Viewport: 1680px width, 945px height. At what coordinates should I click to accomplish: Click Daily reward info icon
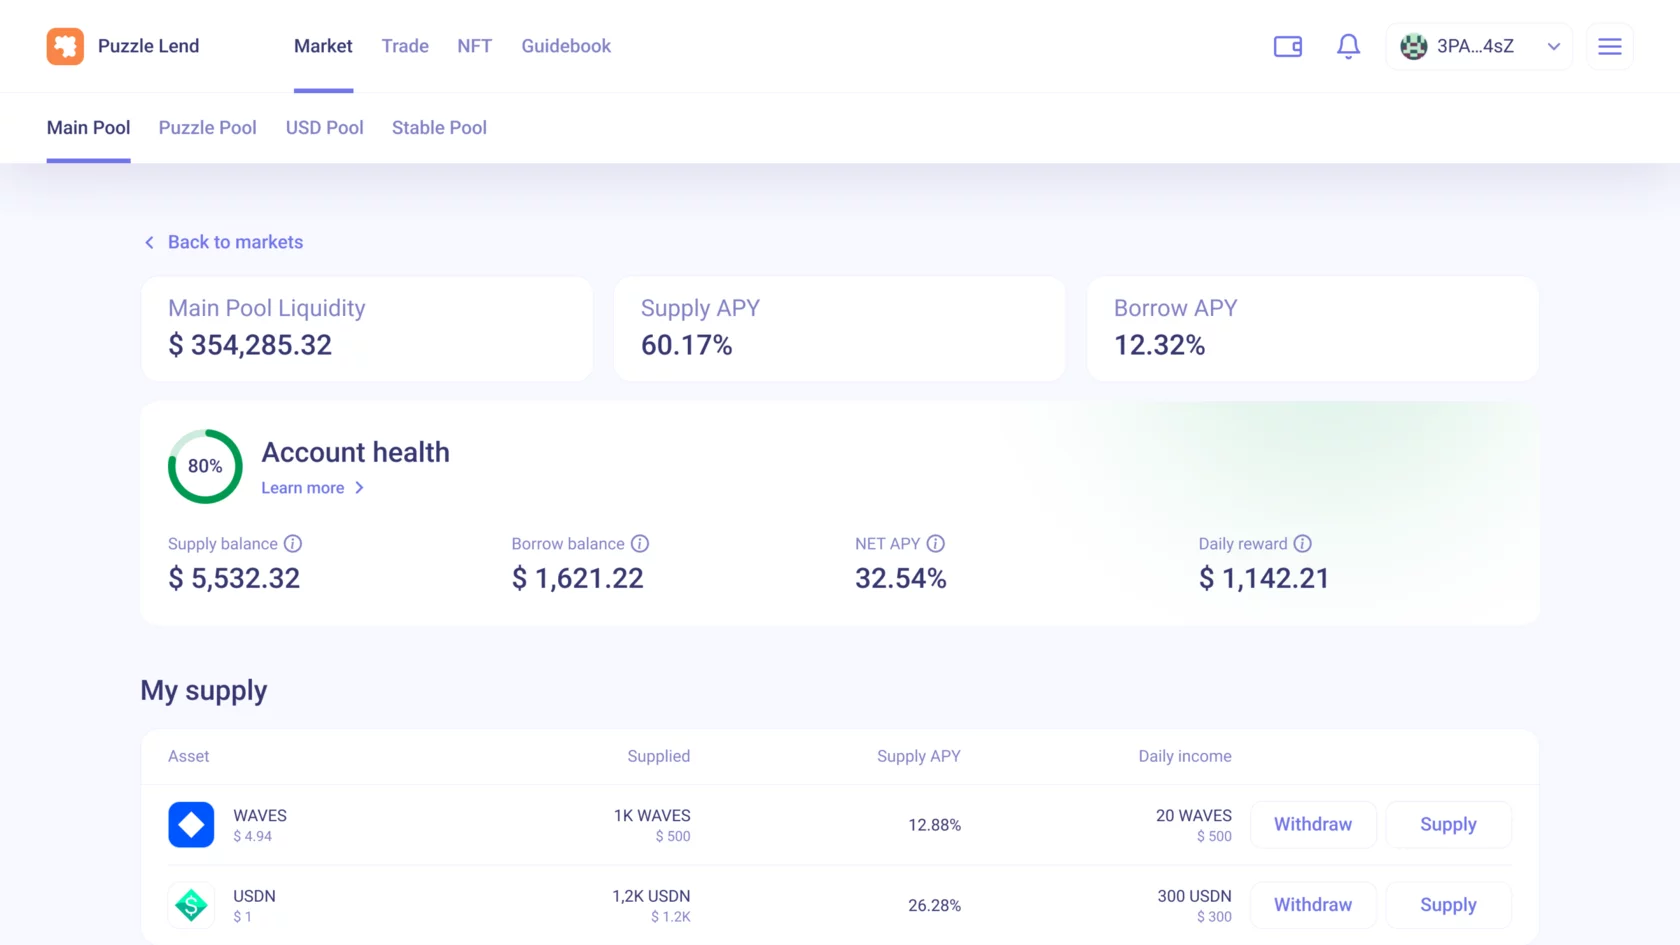(1303, 544)
